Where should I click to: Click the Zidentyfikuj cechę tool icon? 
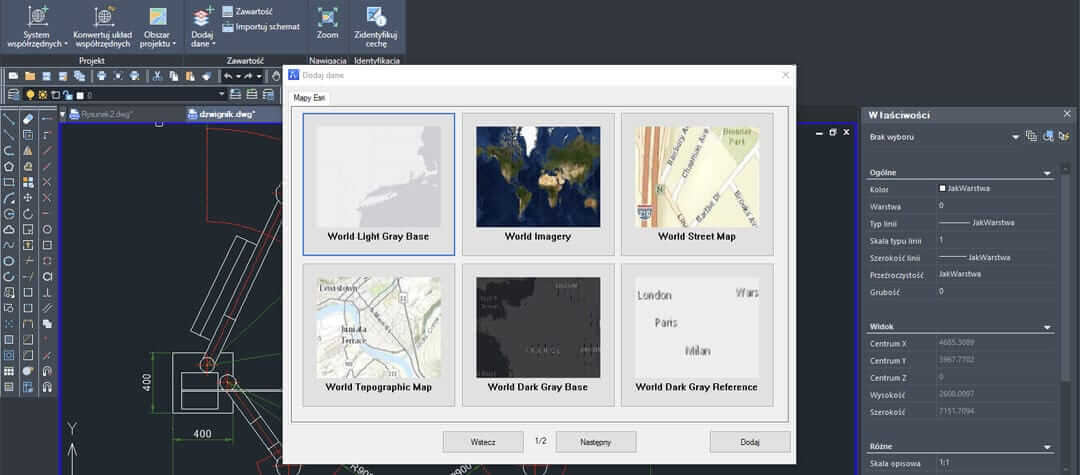[376, 18]
